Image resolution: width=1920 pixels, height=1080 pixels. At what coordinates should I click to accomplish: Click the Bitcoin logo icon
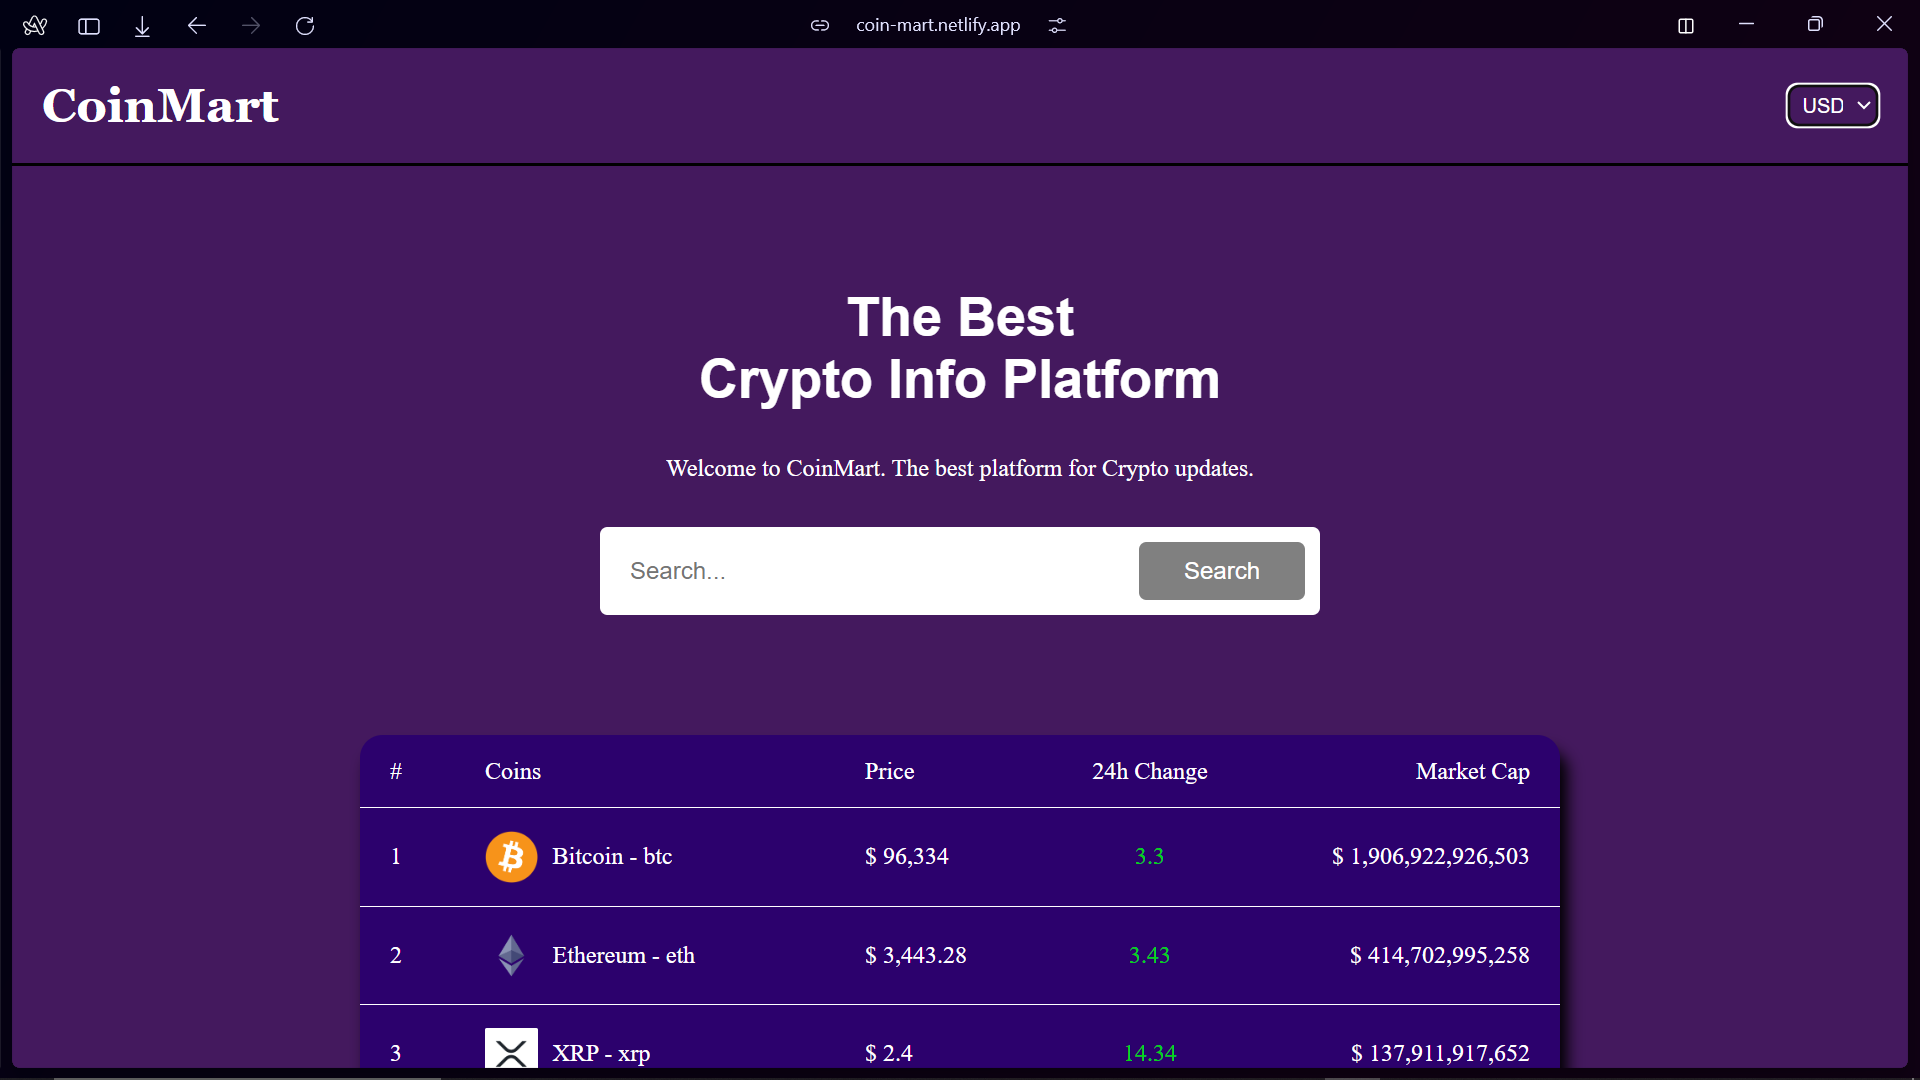point(511,857)
